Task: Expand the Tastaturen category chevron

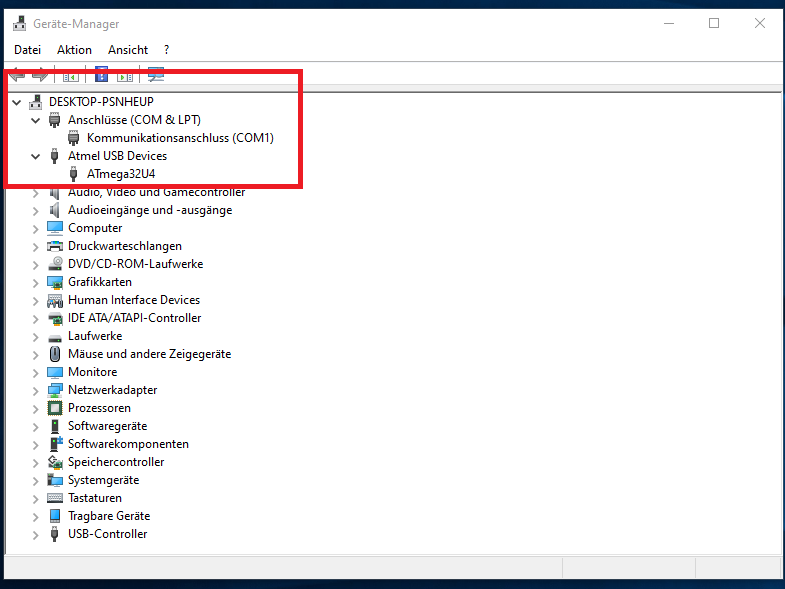Action: point(36,499)
